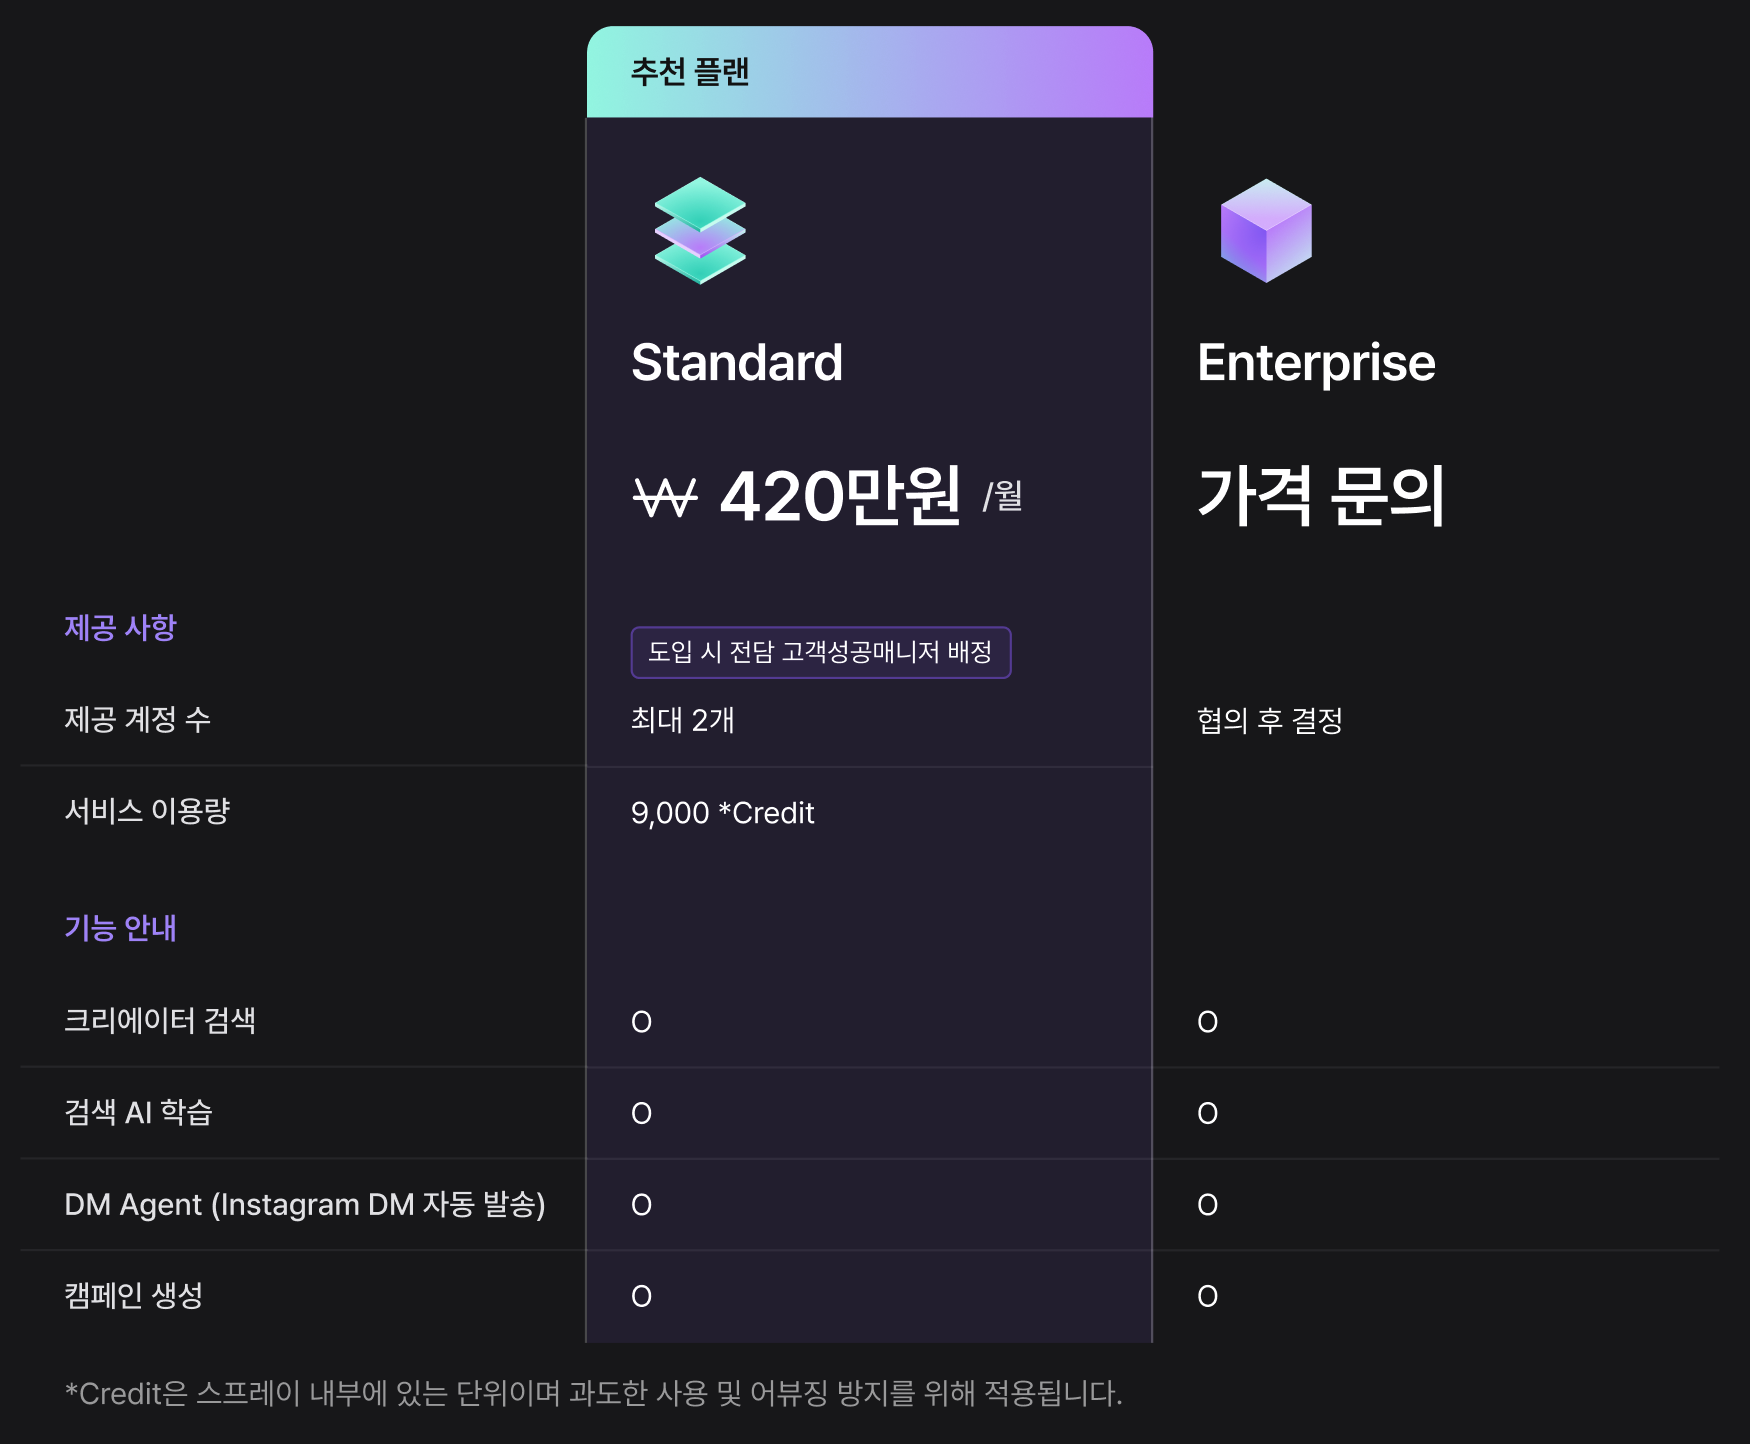Screen dimensions: 1750x1444
Task: Select the 추천 플랜 gradient banner
Action: 870,72
